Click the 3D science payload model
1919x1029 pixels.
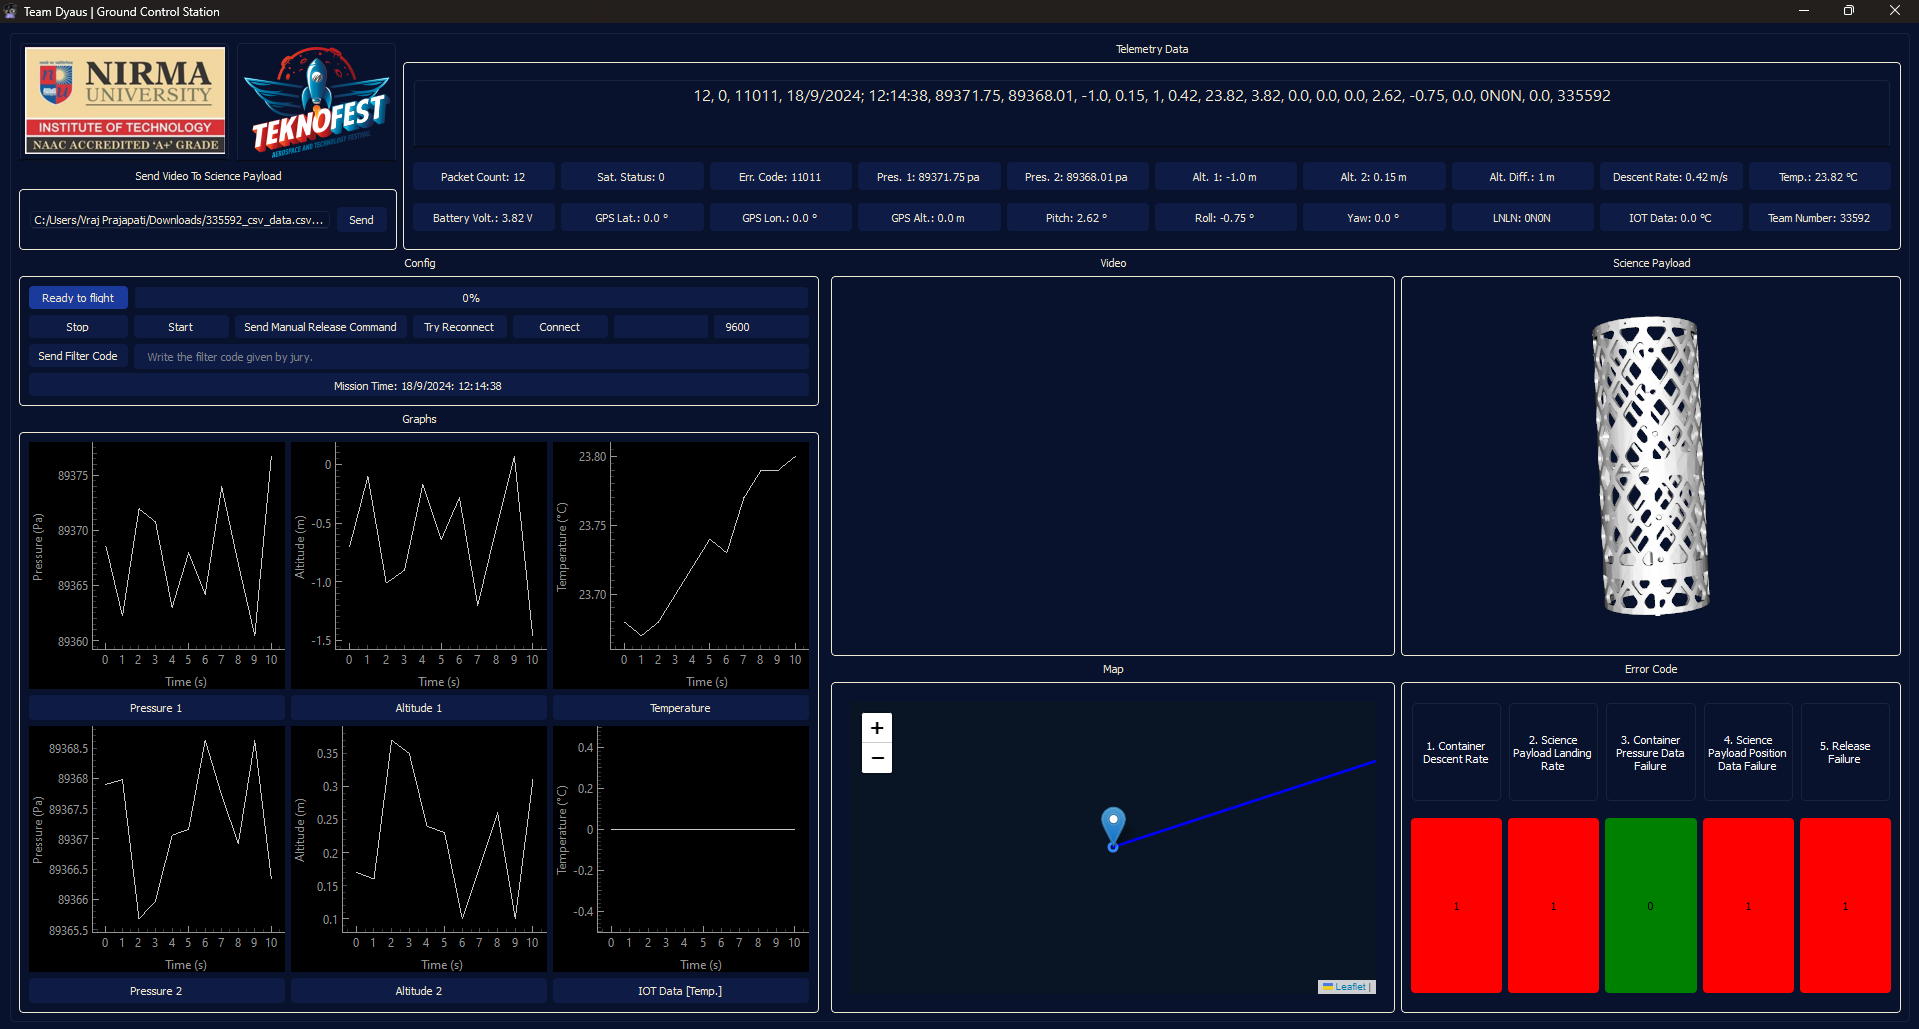click(x=1650, y=465)
